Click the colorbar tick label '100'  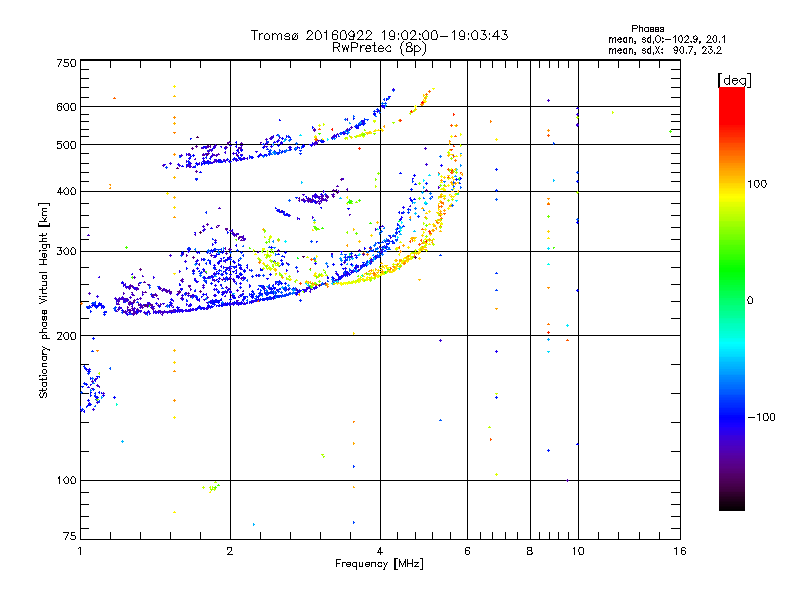click(757, 184)
